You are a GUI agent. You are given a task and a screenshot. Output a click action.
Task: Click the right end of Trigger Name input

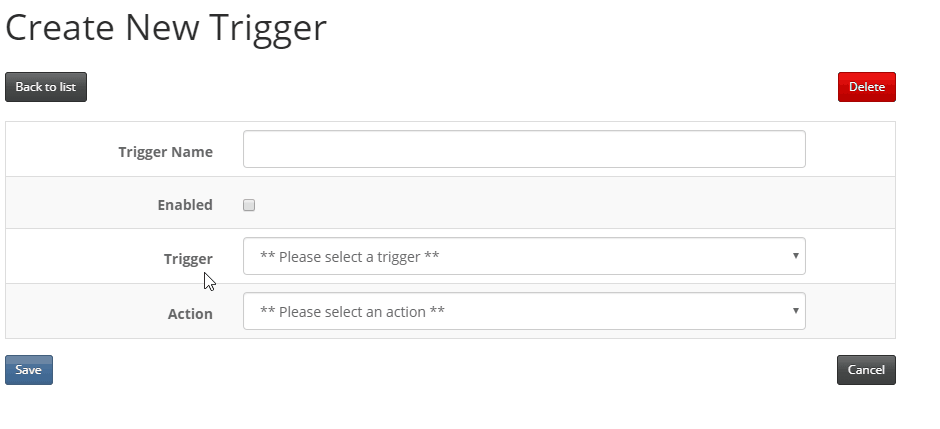coord(791,149)
